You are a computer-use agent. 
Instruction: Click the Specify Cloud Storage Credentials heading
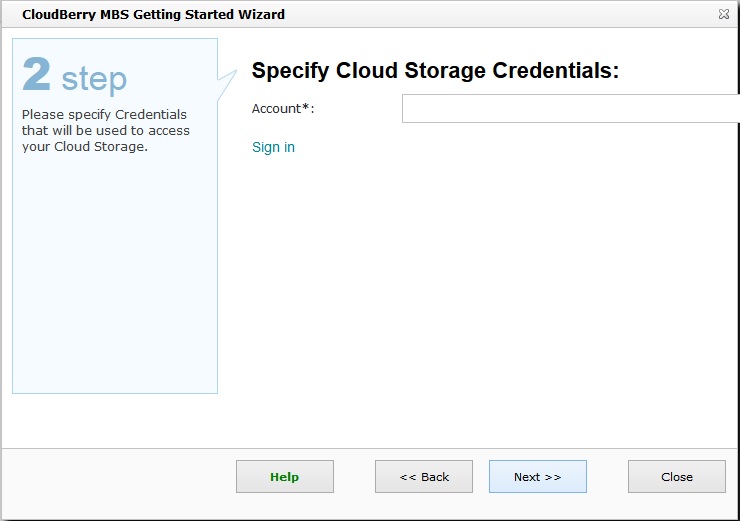click(435, 70)
